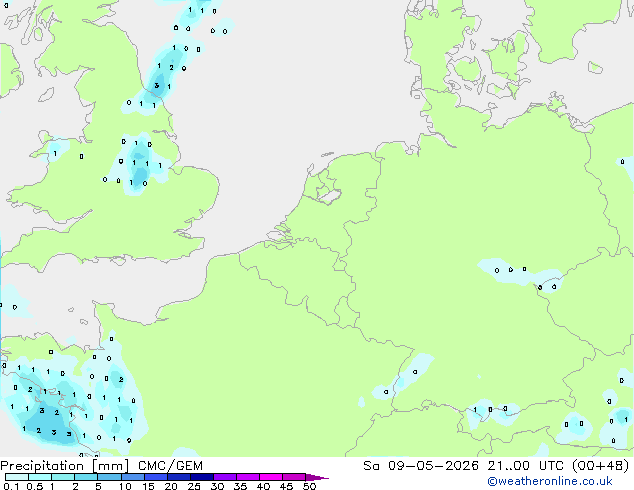The image size is (634, 490).
Task: Select the 15 to 20 mm legend swatch
Action: pyautogui.click(x=155, y=477)
